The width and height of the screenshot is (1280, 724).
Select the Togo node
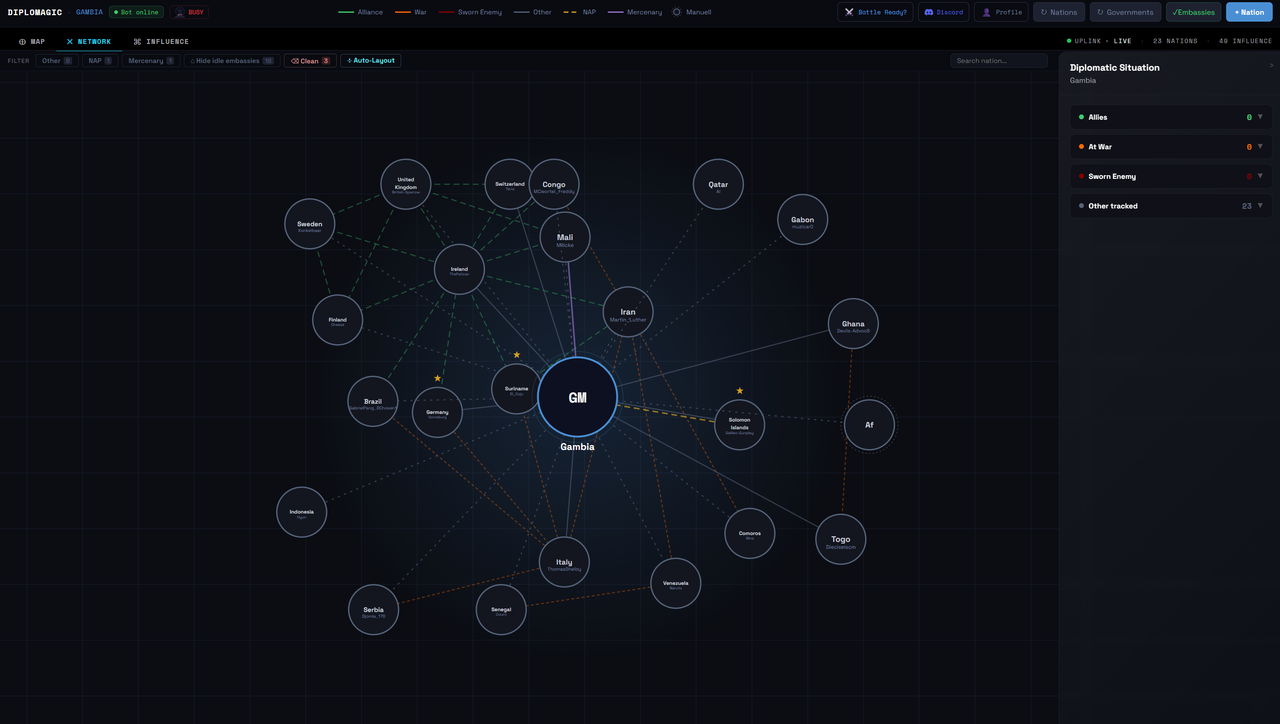841,540
